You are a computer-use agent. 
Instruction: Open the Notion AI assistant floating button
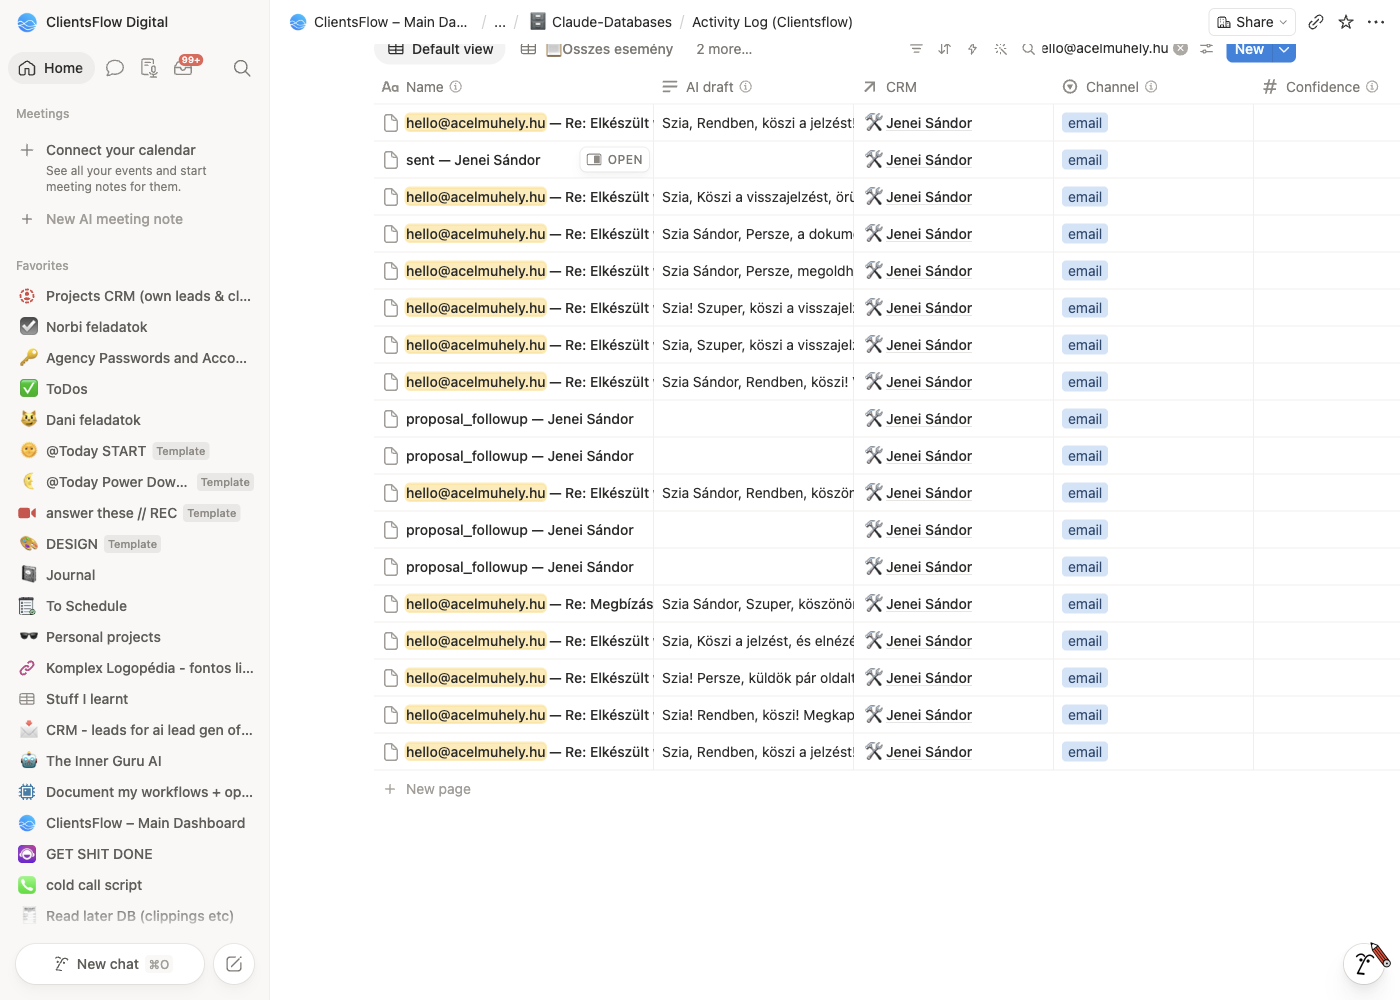(1365, 962)
